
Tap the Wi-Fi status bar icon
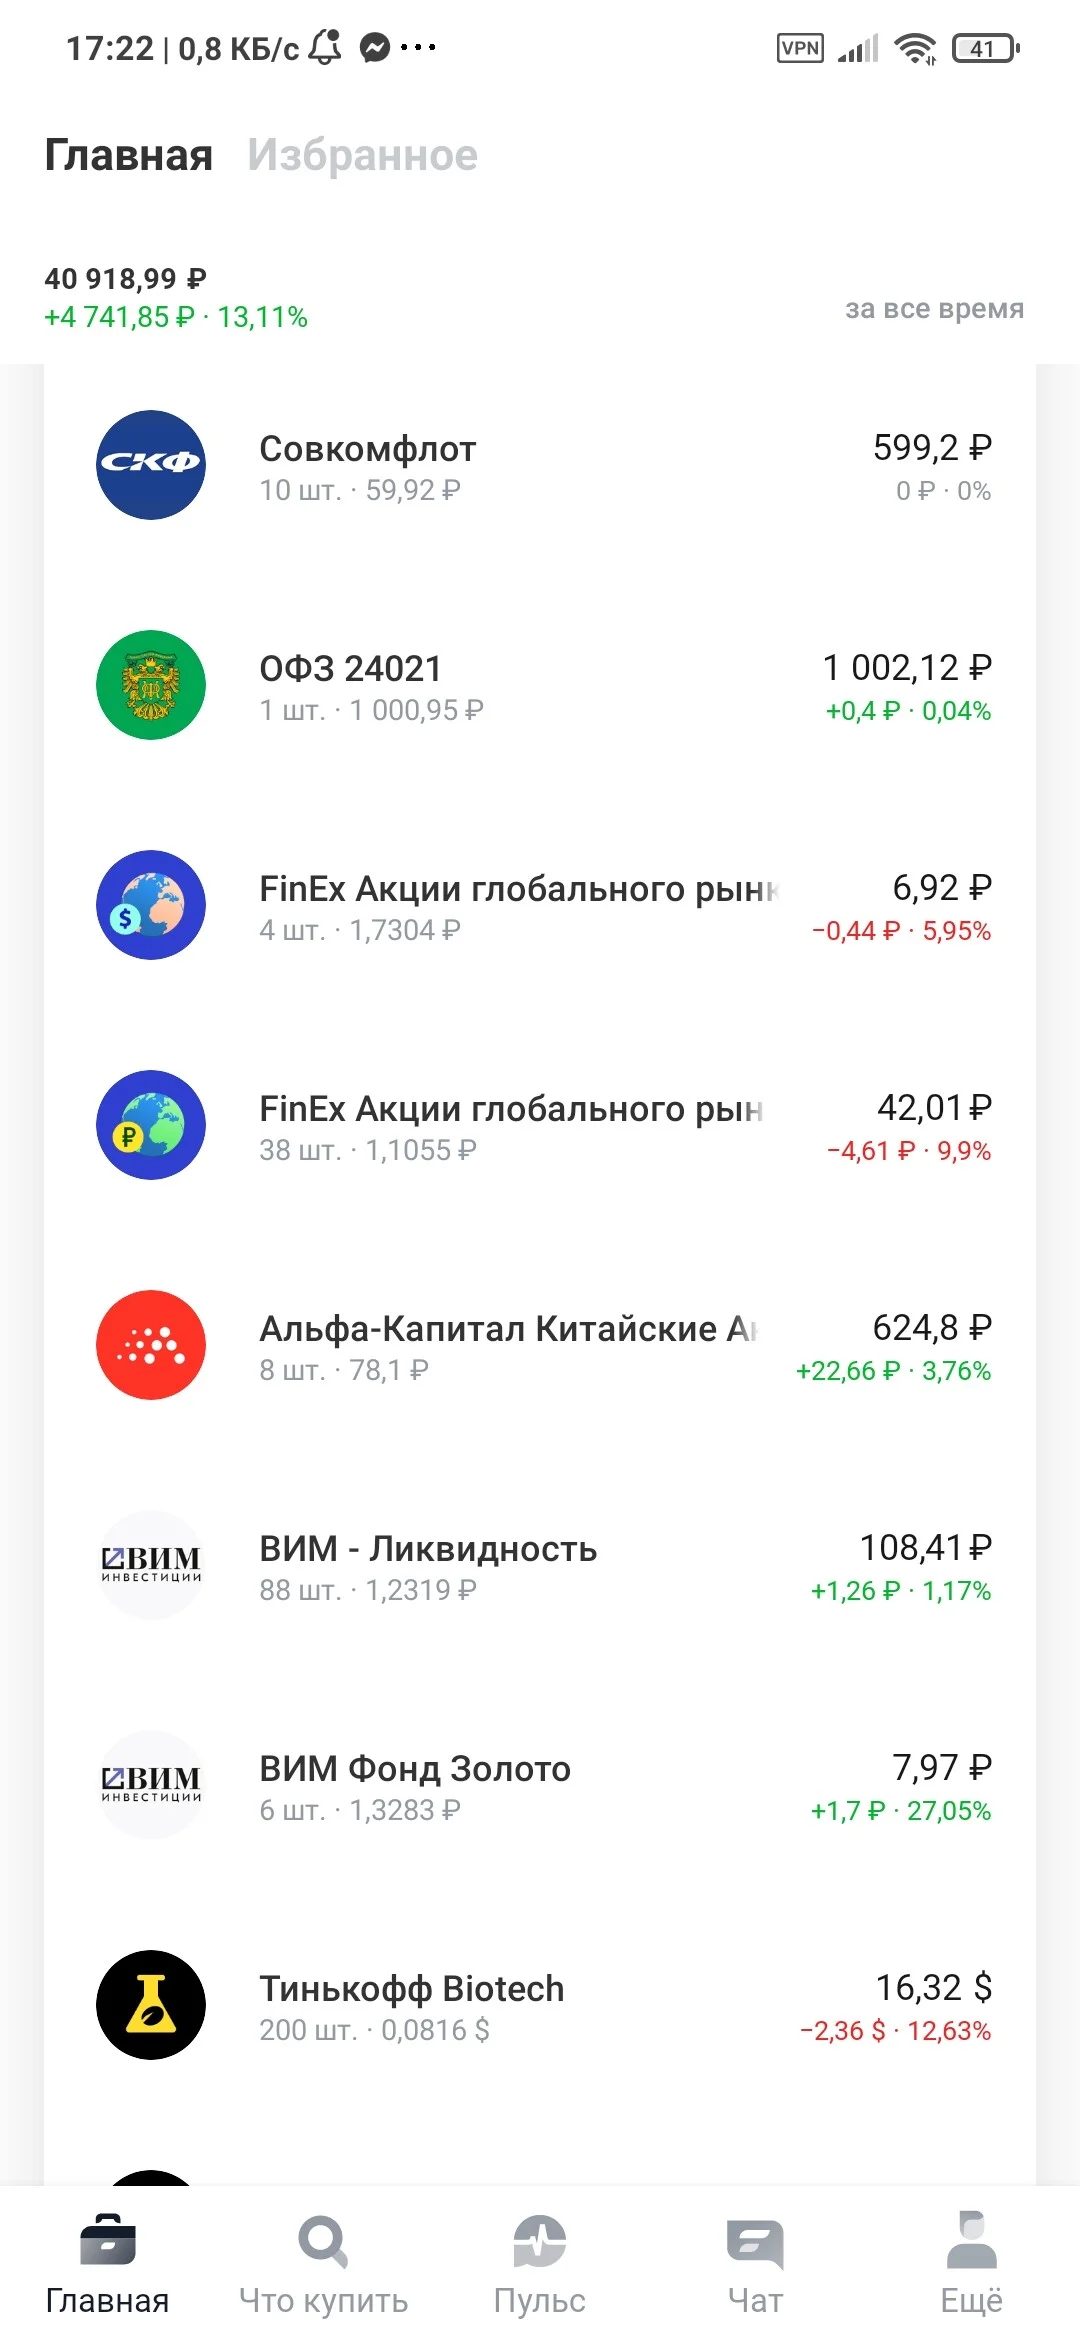(915, 48)
